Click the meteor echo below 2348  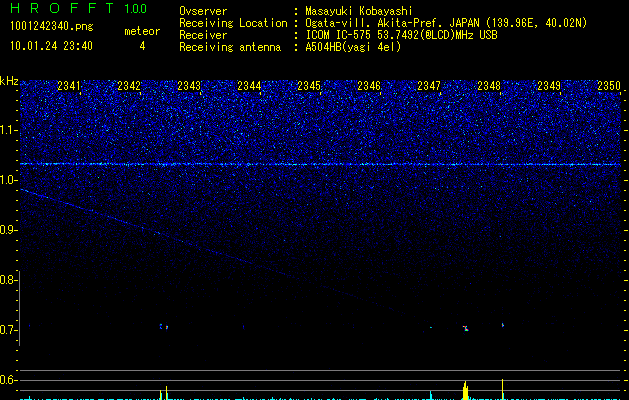point(466,327)
